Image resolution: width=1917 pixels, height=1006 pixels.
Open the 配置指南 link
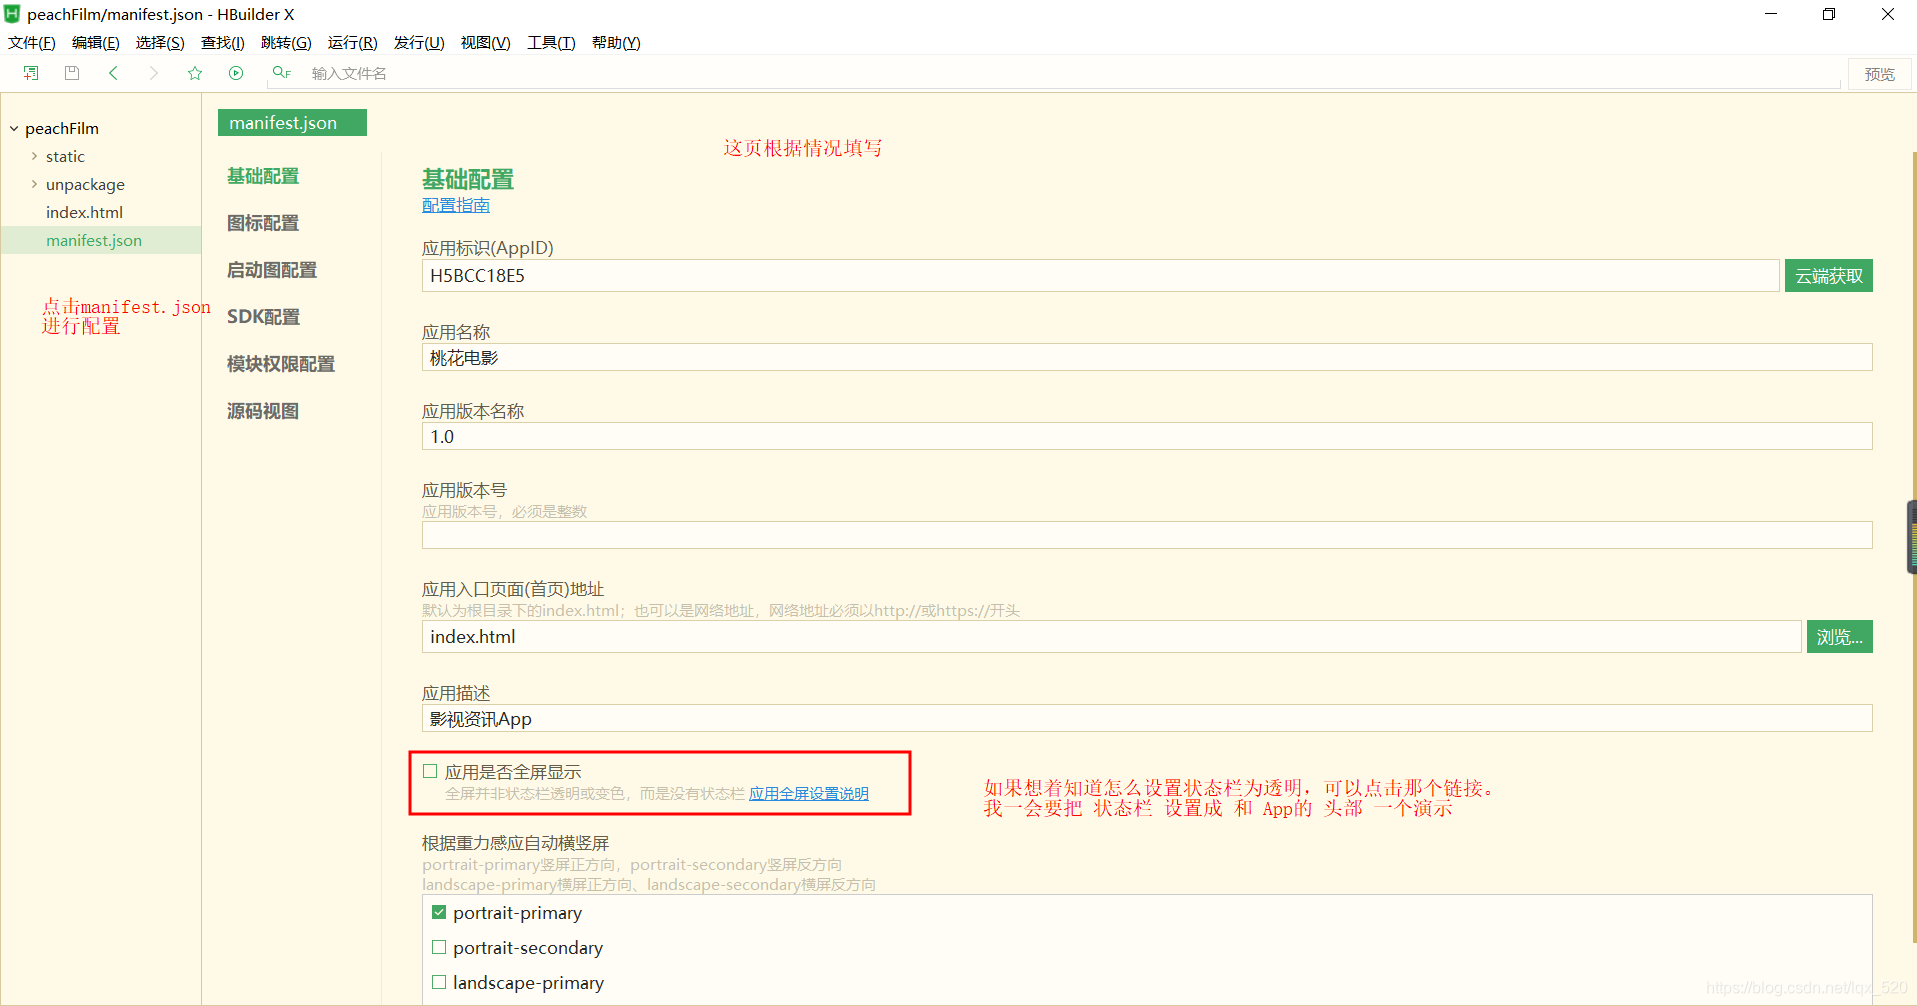pyautogui.click(x=456, y=205)
